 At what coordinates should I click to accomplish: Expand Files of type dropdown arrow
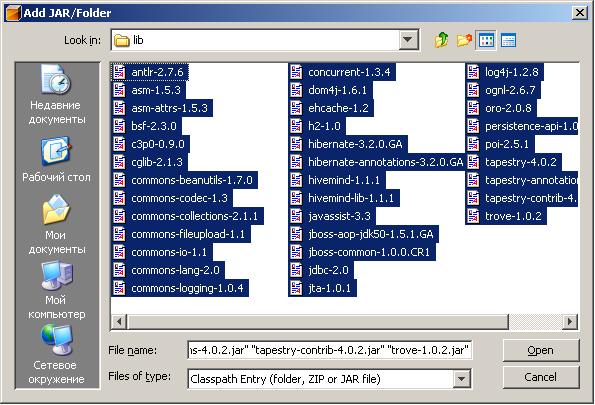point(461,378)
